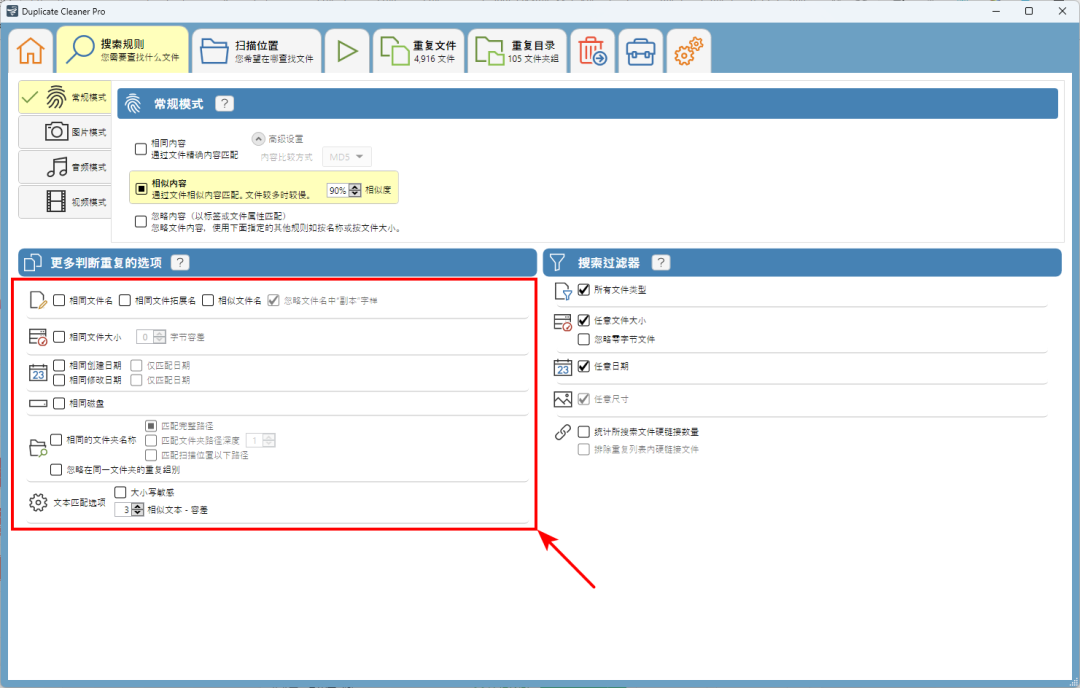Enable 忽略内容 option checkbox
The width and height of the screenshot is (1080, 688).
tap(141, 221)
